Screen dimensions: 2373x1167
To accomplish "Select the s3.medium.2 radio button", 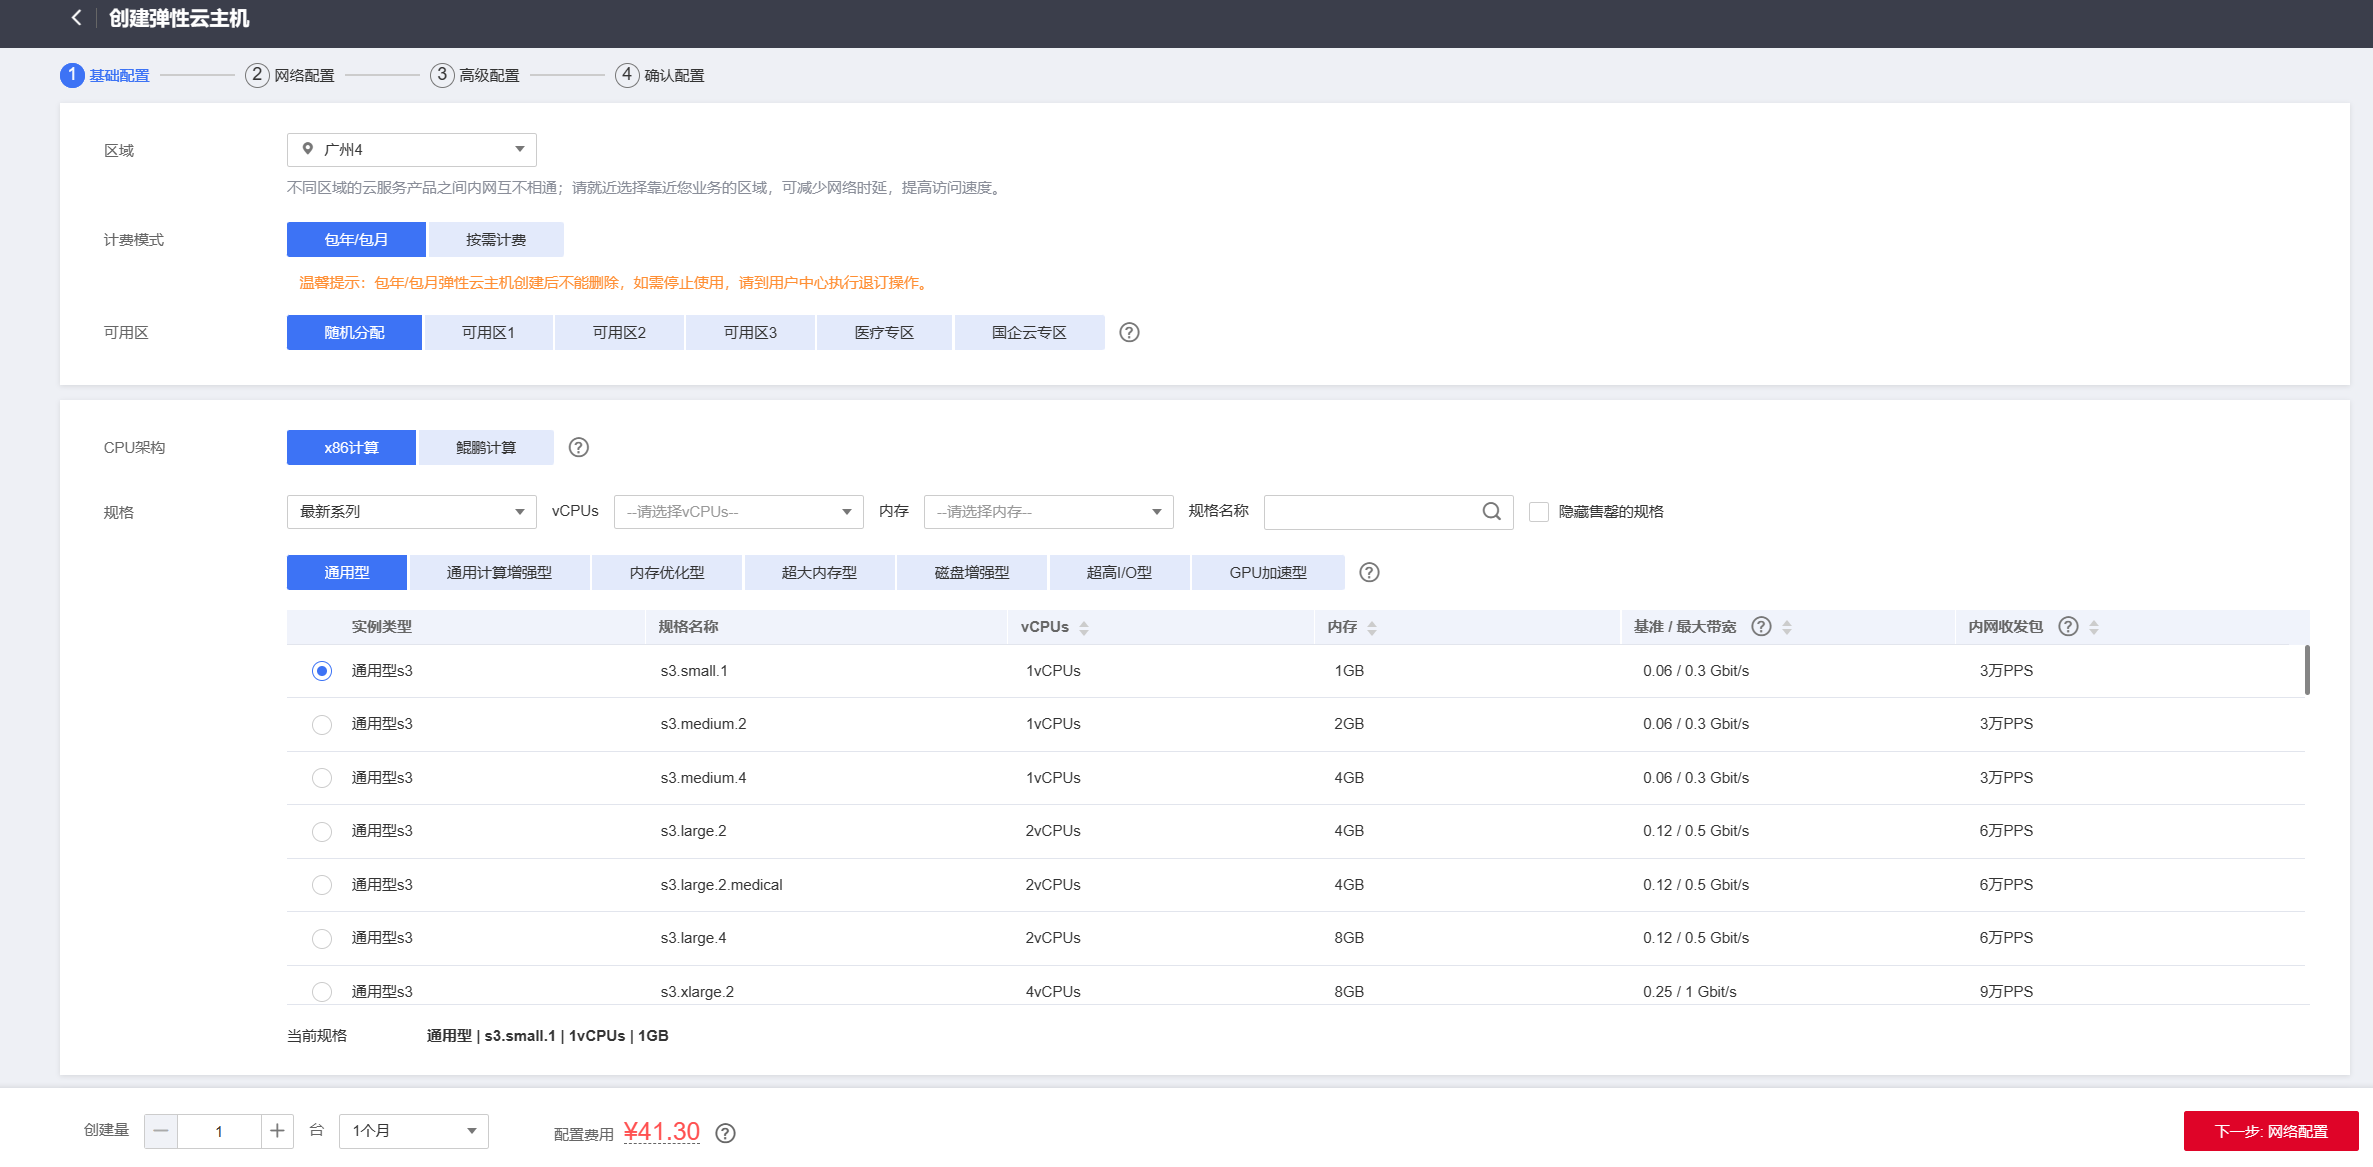I will click(x=321, y=724).
